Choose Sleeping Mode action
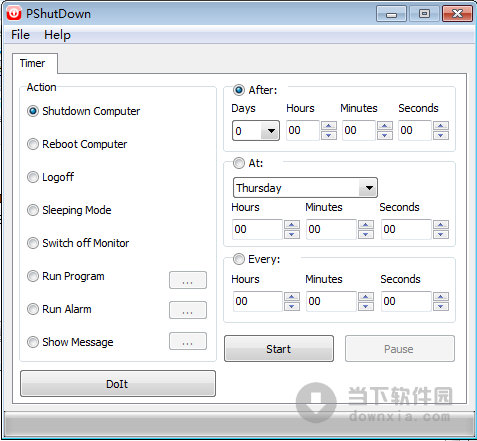The width and height of the screenshot is (477, 441). 69,210
